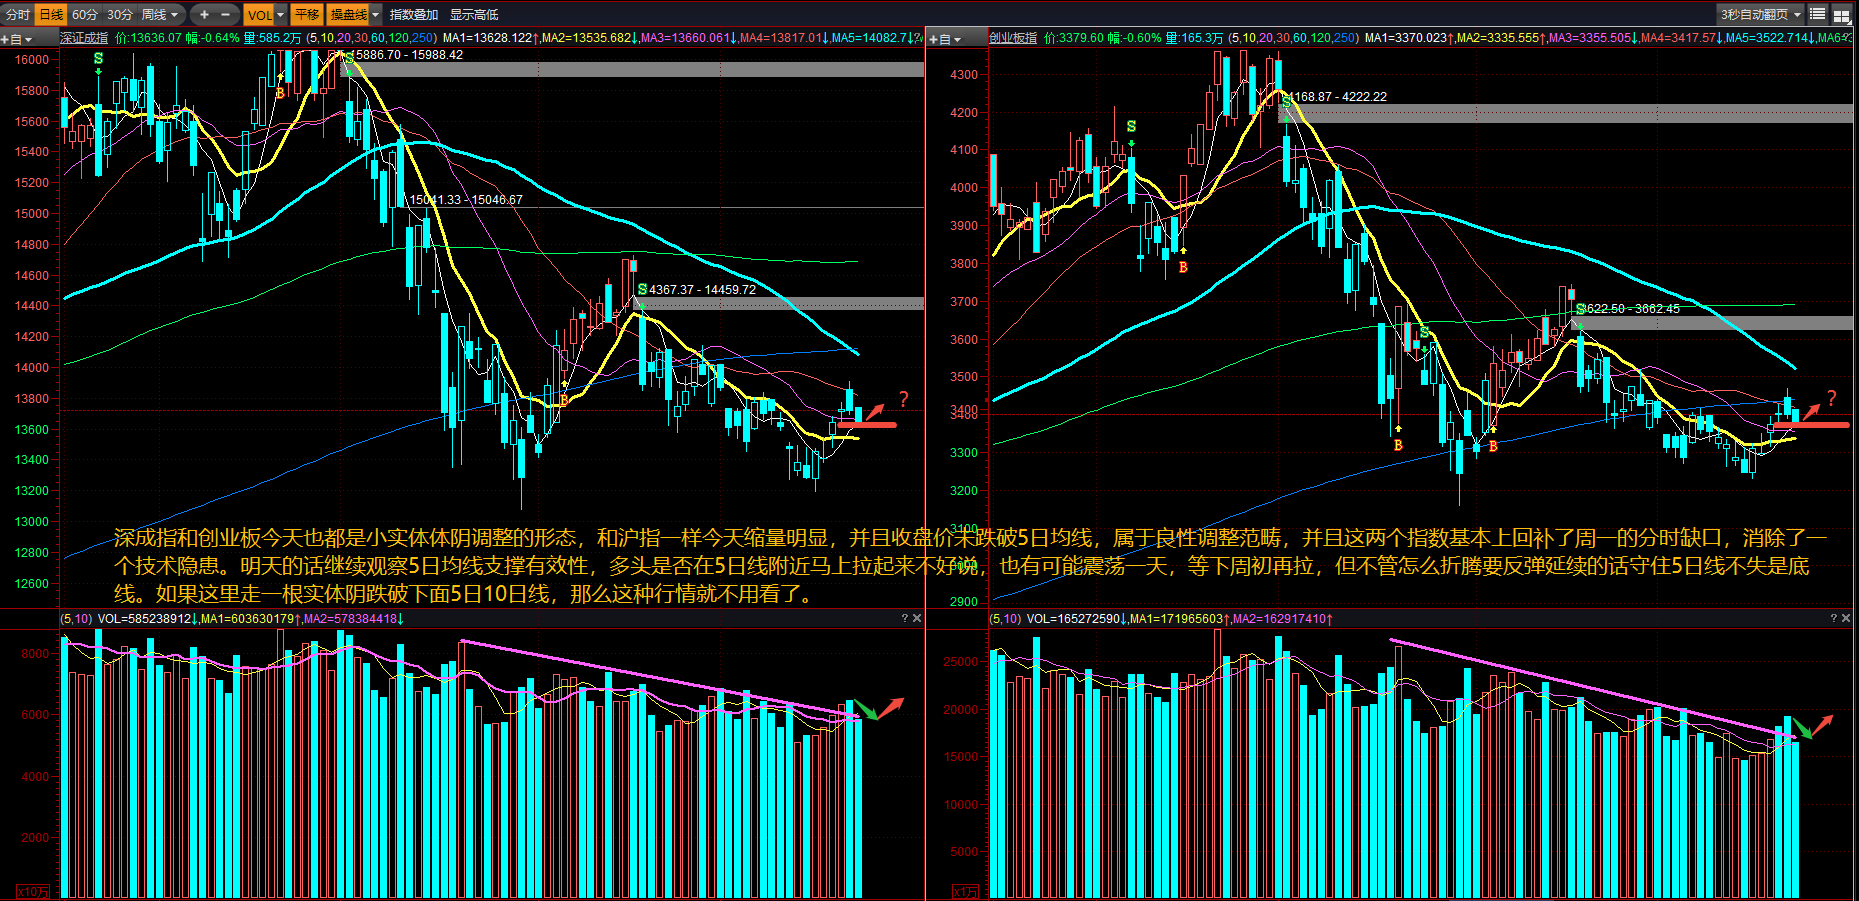Click the S sell marker above 4100 on 创业板指
The image size is (1859, 901).
click(x=1131, y=127)
